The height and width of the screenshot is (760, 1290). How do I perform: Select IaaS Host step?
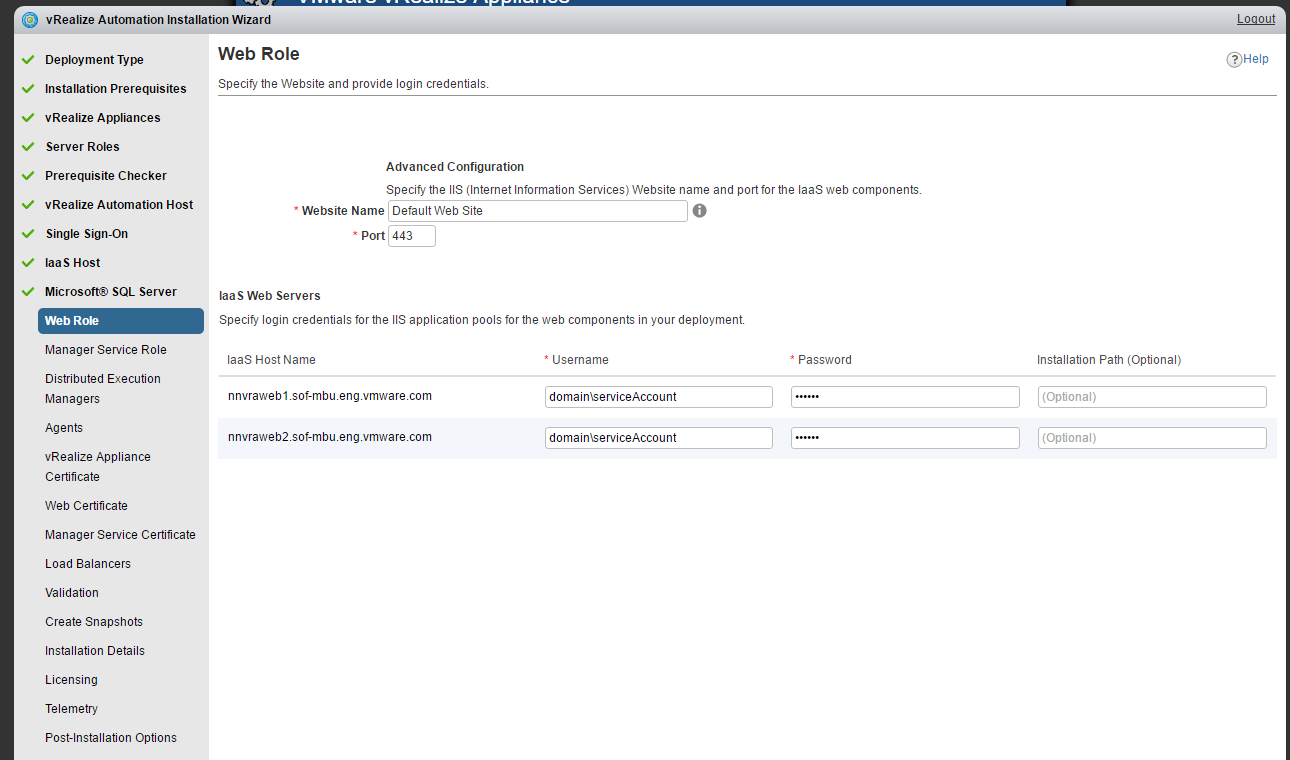coord(73,263)
